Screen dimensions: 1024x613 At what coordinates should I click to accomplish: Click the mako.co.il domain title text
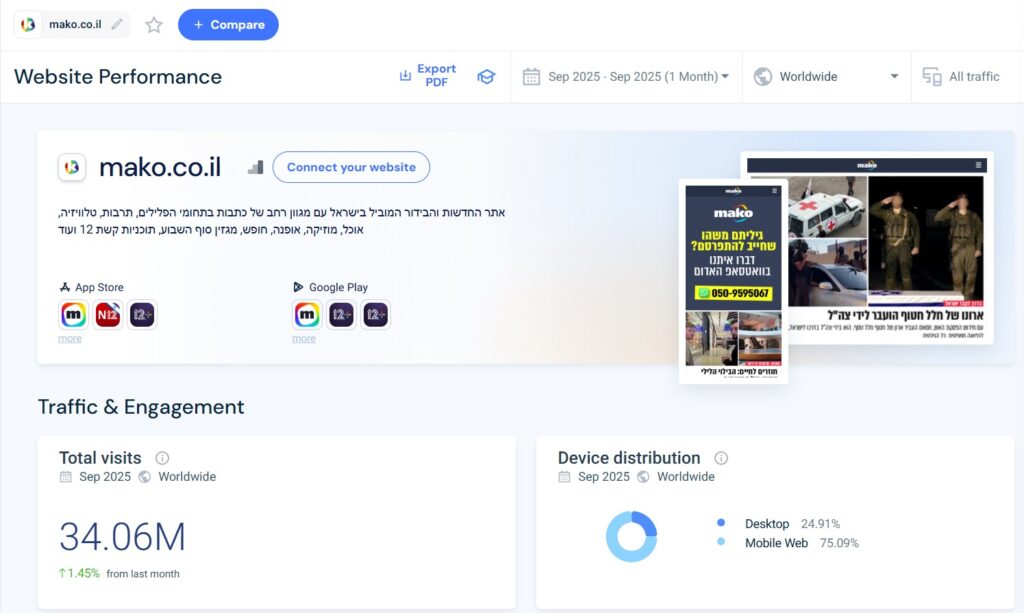(x=160, y=167)
